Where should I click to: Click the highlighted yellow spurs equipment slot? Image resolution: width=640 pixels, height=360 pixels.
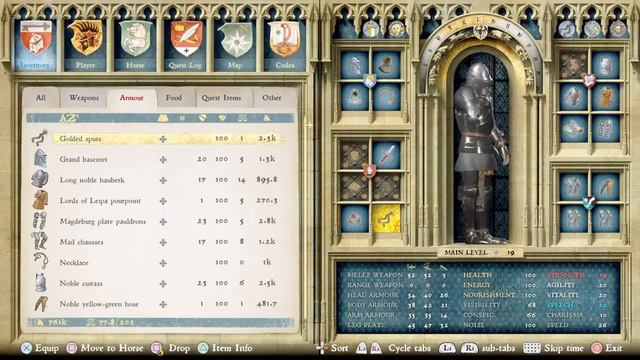tap(386, 219)
